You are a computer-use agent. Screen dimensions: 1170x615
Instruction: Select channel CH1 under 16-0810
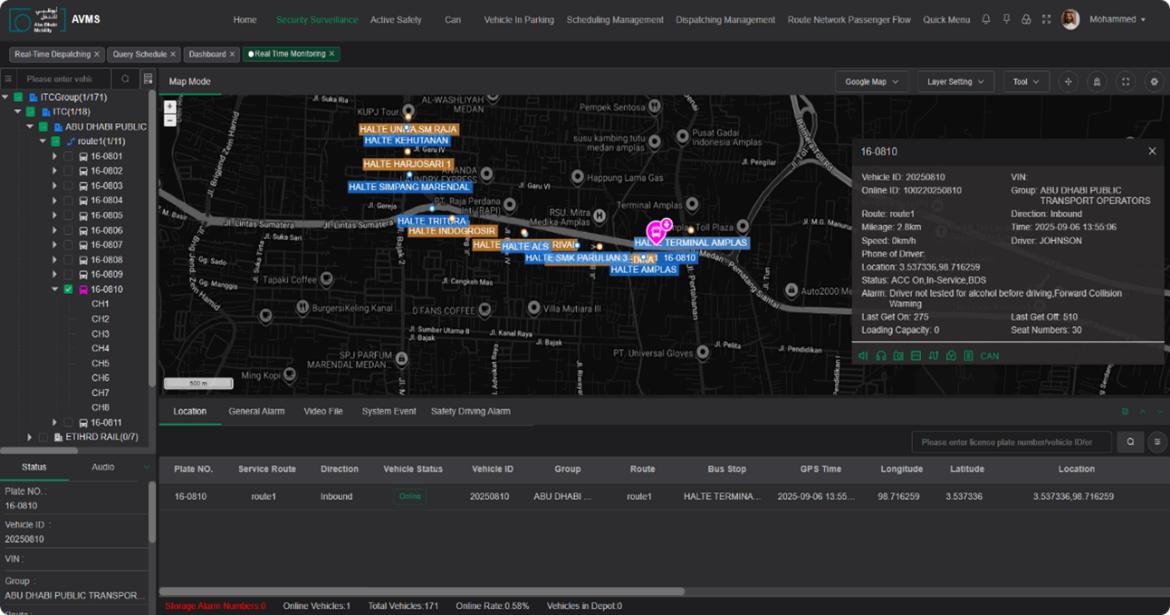[100, 304]
